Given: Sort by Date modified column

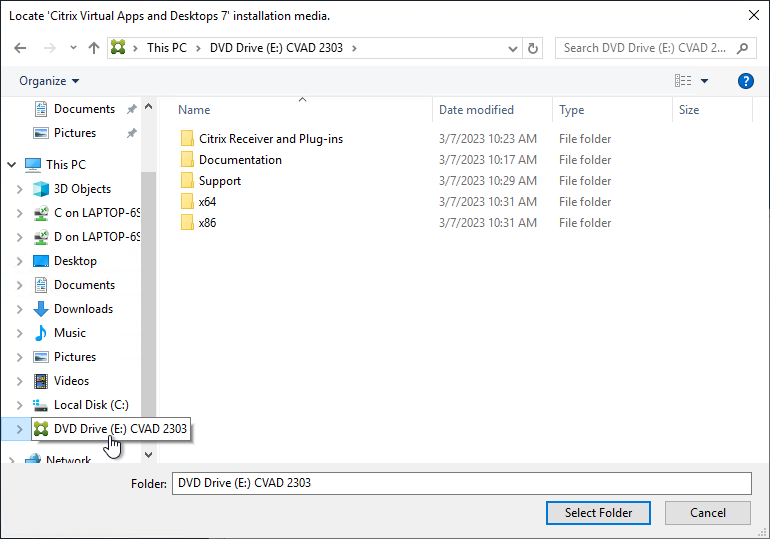Looking at the screenshot, I should pos(476,110).
